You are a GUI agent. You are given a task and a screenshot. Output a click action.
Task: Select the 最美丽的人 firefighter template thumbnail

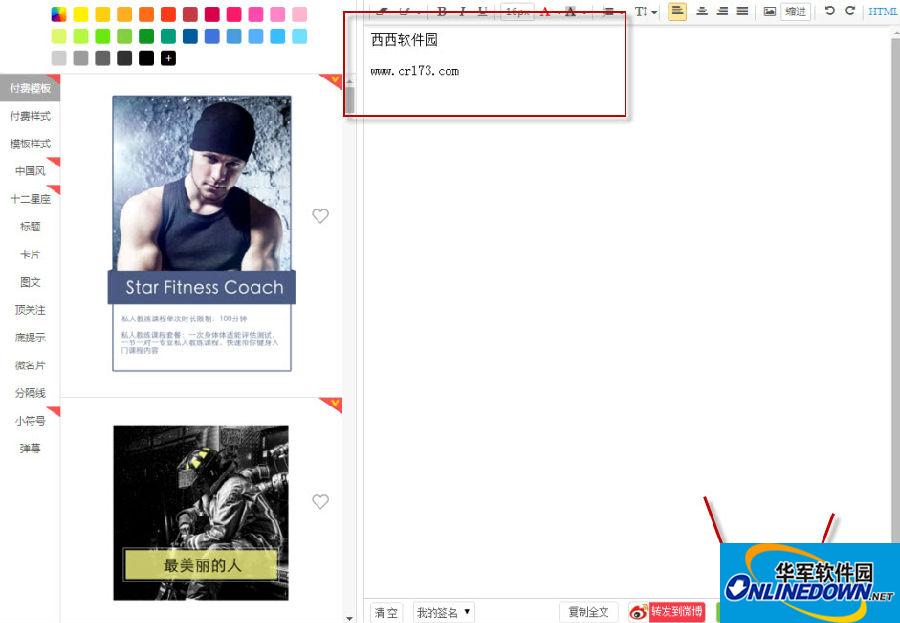(201, 513)
